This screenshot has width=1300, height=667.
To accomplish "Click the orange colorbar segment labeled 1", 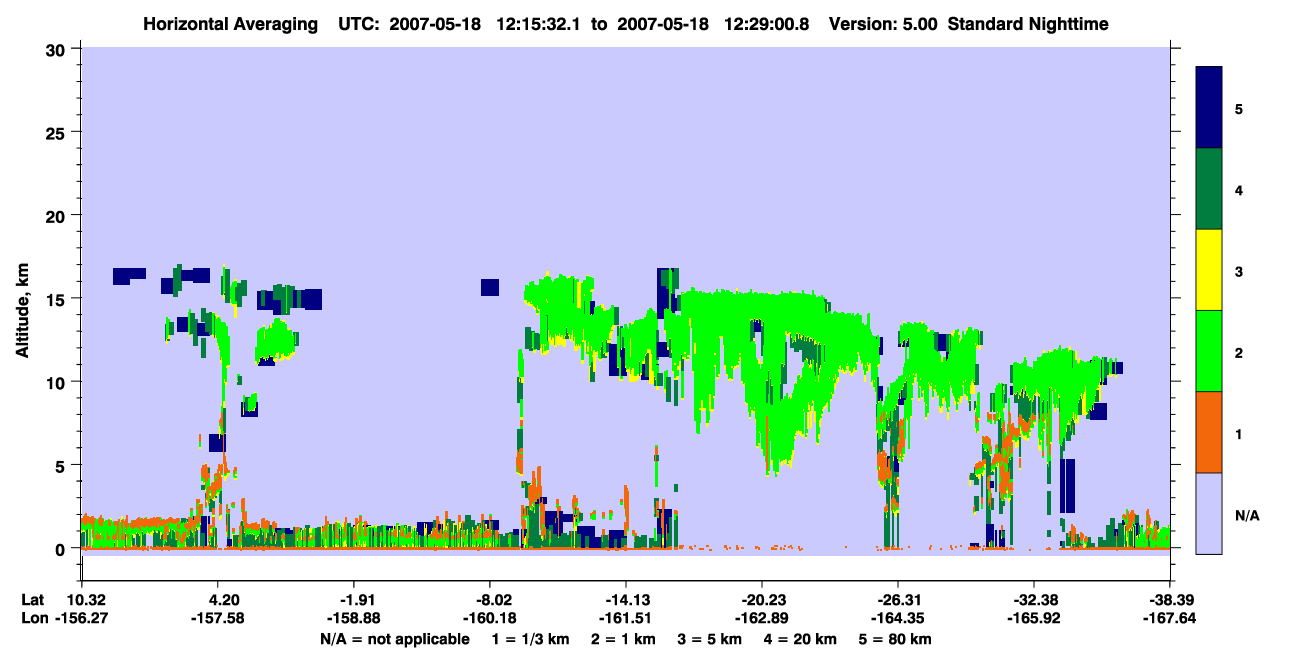I will click(x=1209, y=432).
